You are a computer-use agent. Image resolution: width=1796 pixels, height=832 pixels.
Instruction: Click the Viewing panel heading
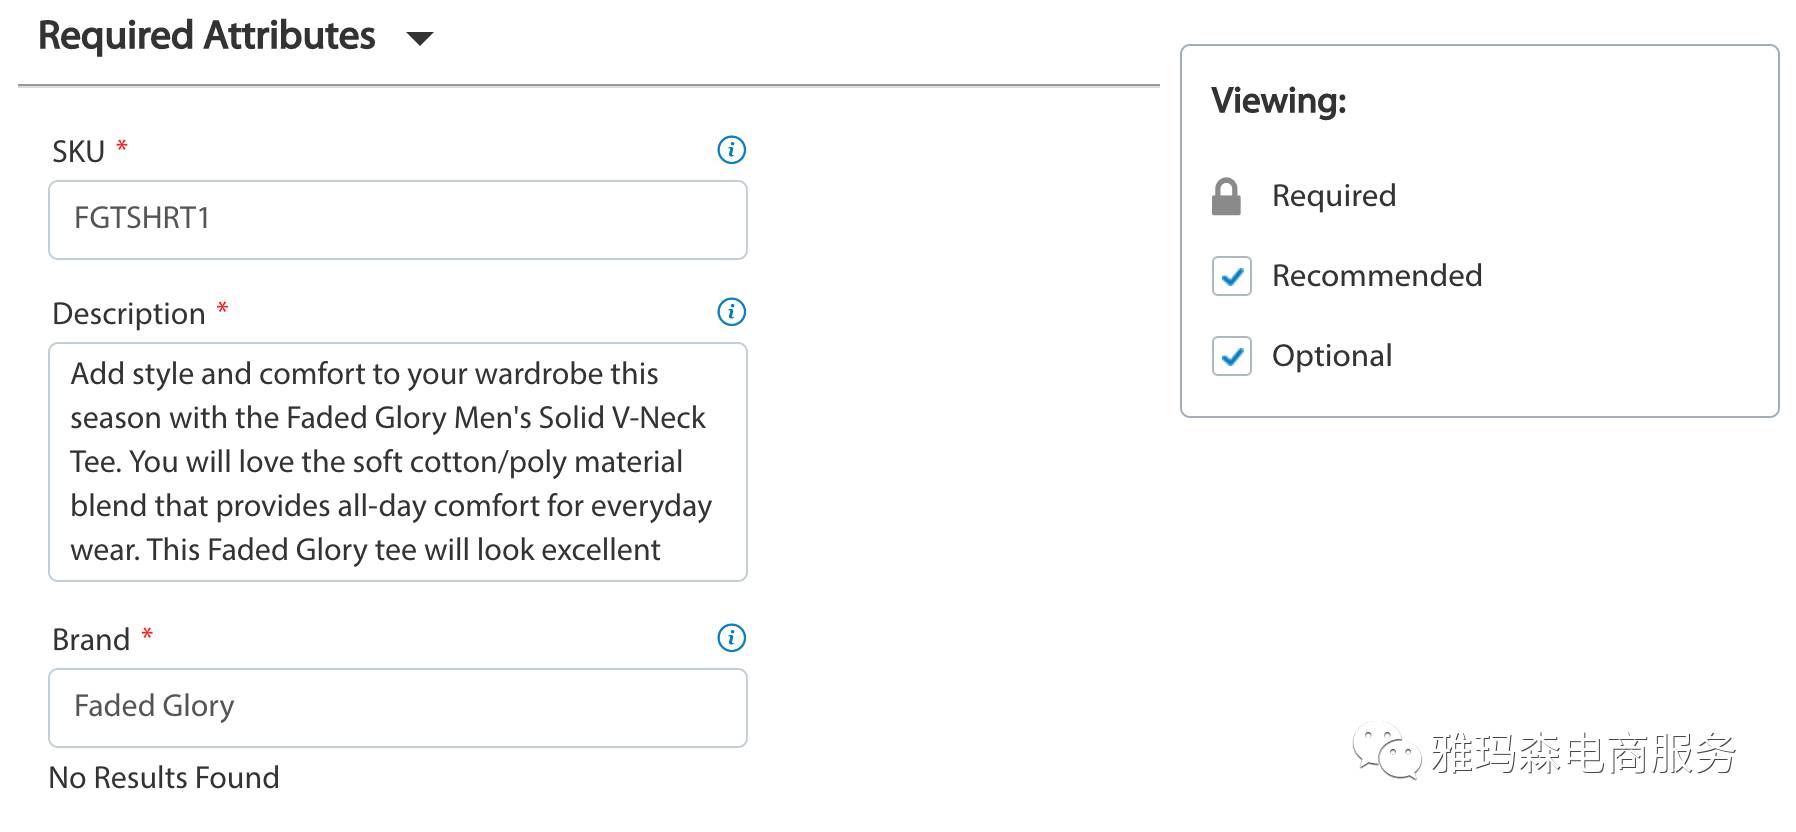point(1279,101)
